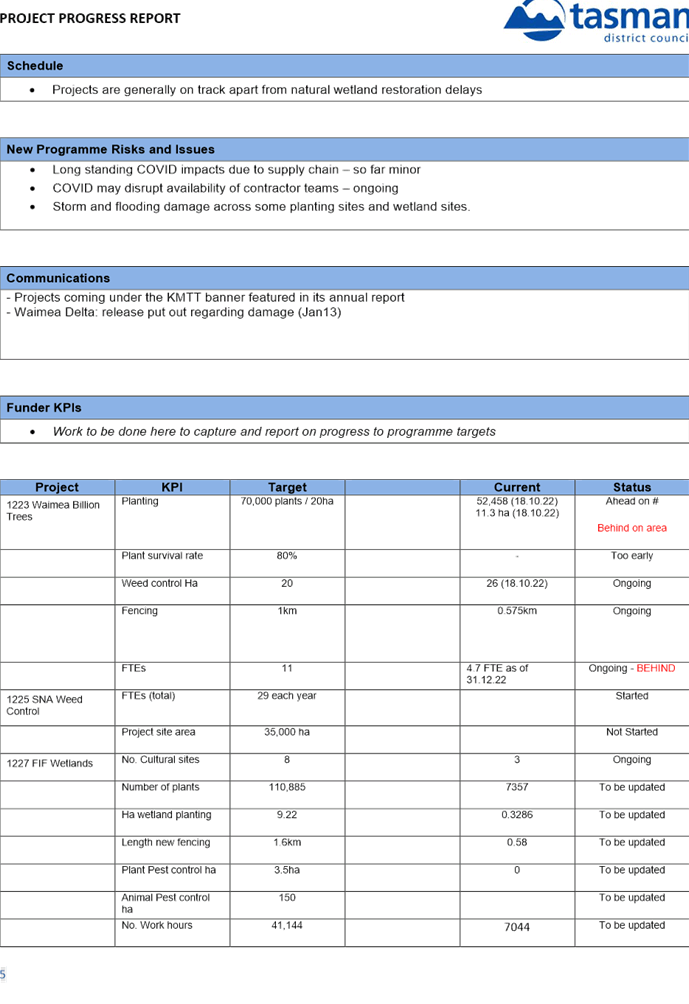
Task: Select 'Long standing COVID impacts' bullet
Action: (236, 170)
